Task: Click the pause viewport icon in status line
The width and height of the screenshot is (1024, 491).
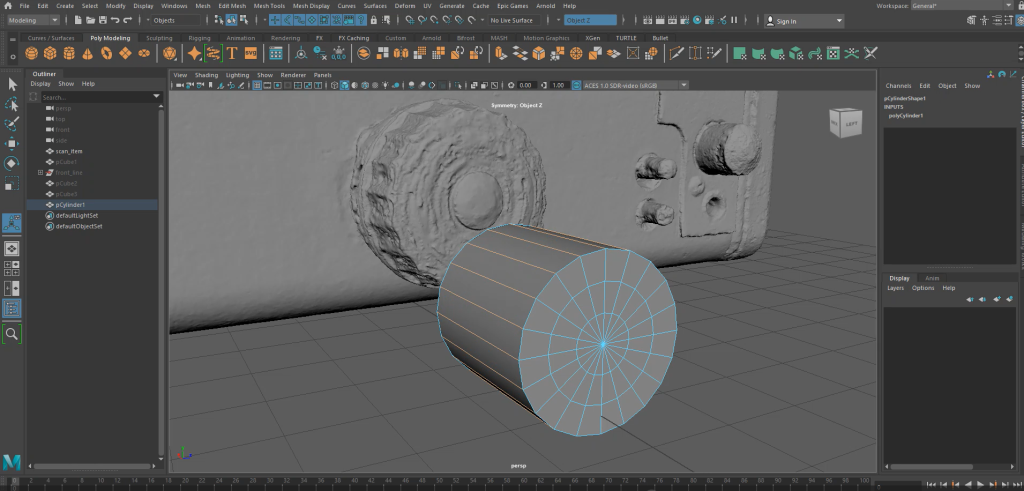Action: [734, 20]
